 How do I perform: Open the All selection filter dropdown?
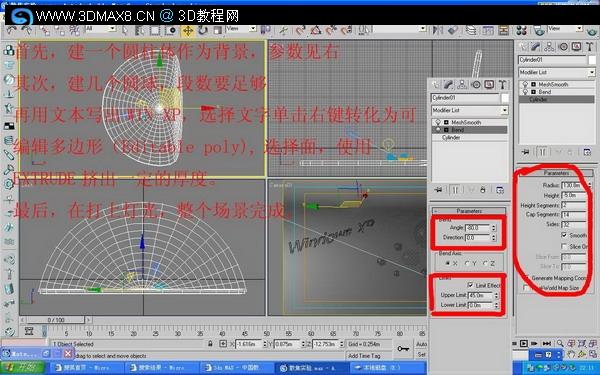click(x=112, y=29)
